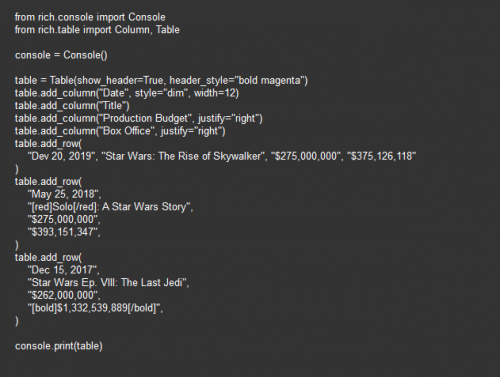Place cursor on 'console = Console()' line
This screenshot has height=377, width=500.
coord(61,55)
